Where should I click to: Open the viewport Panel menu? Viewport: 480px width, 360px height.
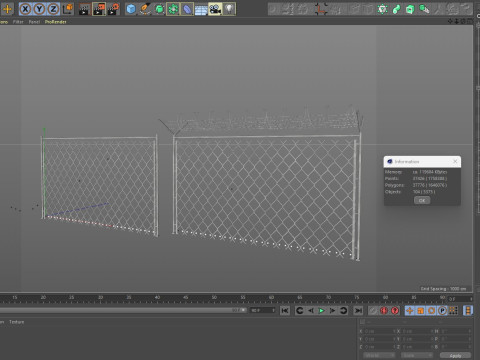pyautogui.click(x=34, y=22)
